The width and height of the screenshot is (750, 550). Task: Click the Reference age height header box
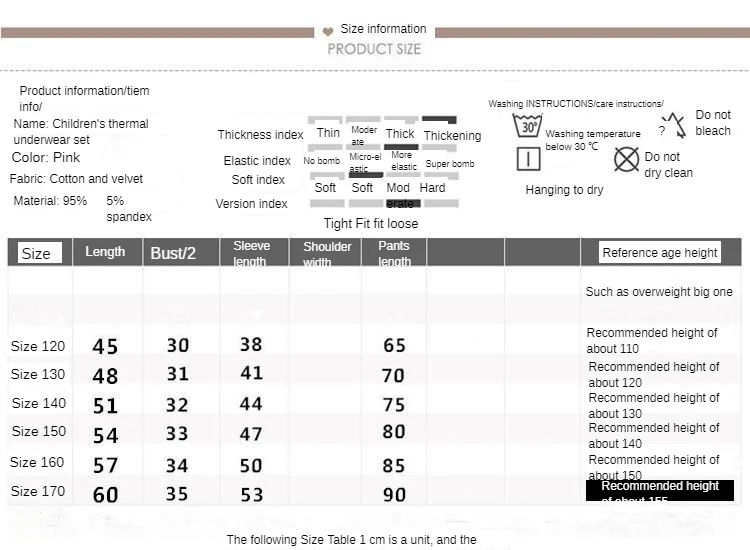[x=660, y=253]
